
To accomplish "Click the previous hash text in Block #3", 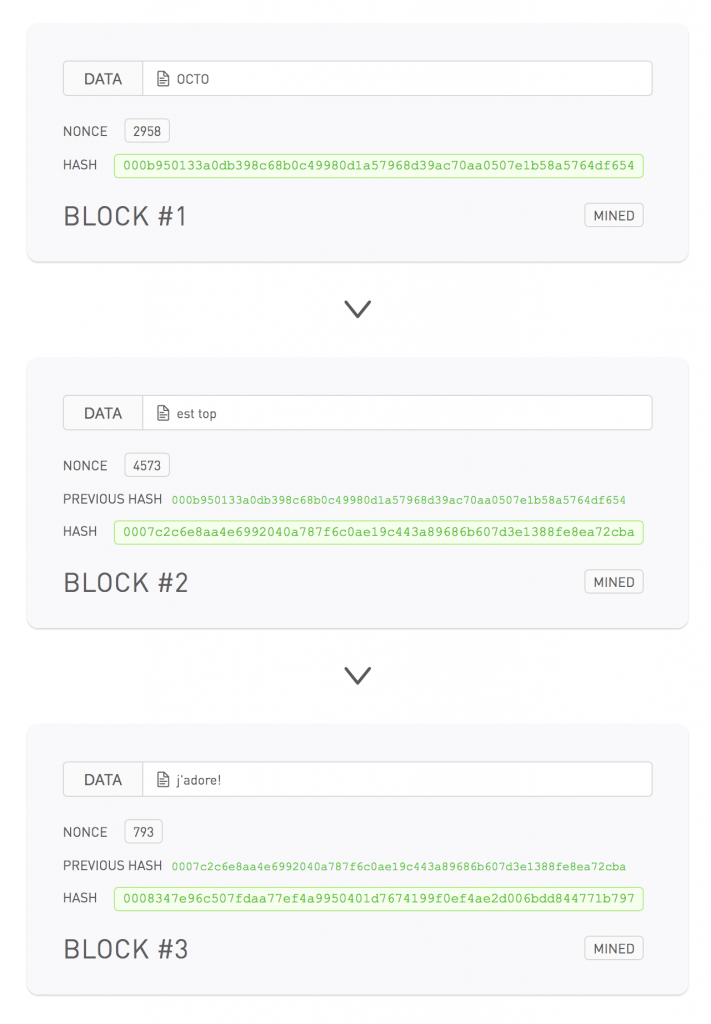I will coord(399,866).
